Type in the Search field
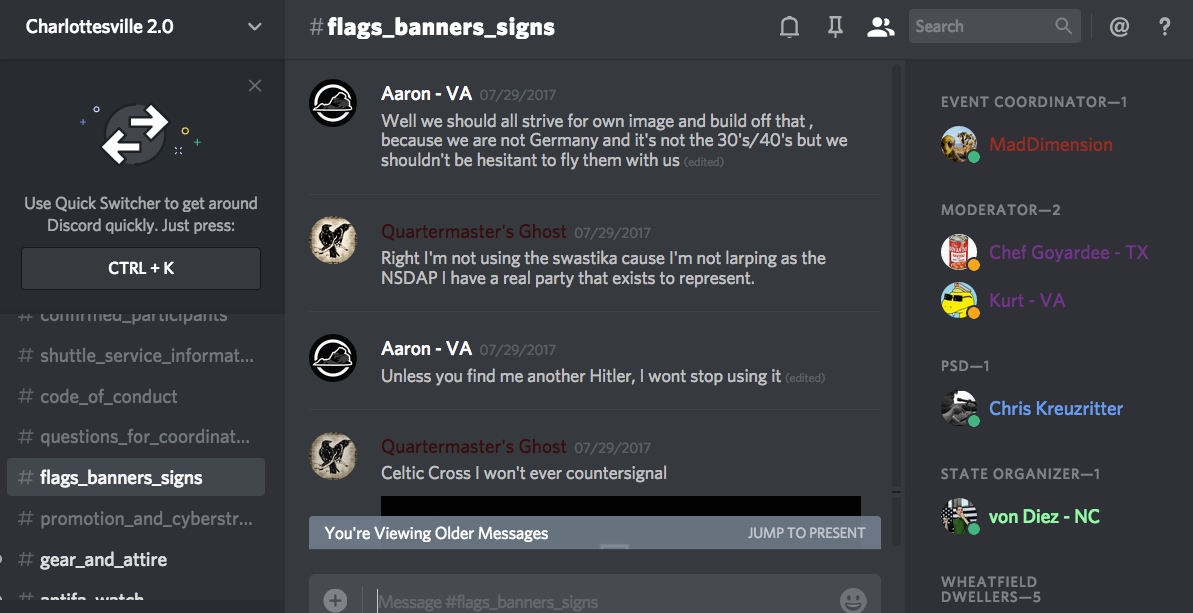 click(x=980, y=27)
